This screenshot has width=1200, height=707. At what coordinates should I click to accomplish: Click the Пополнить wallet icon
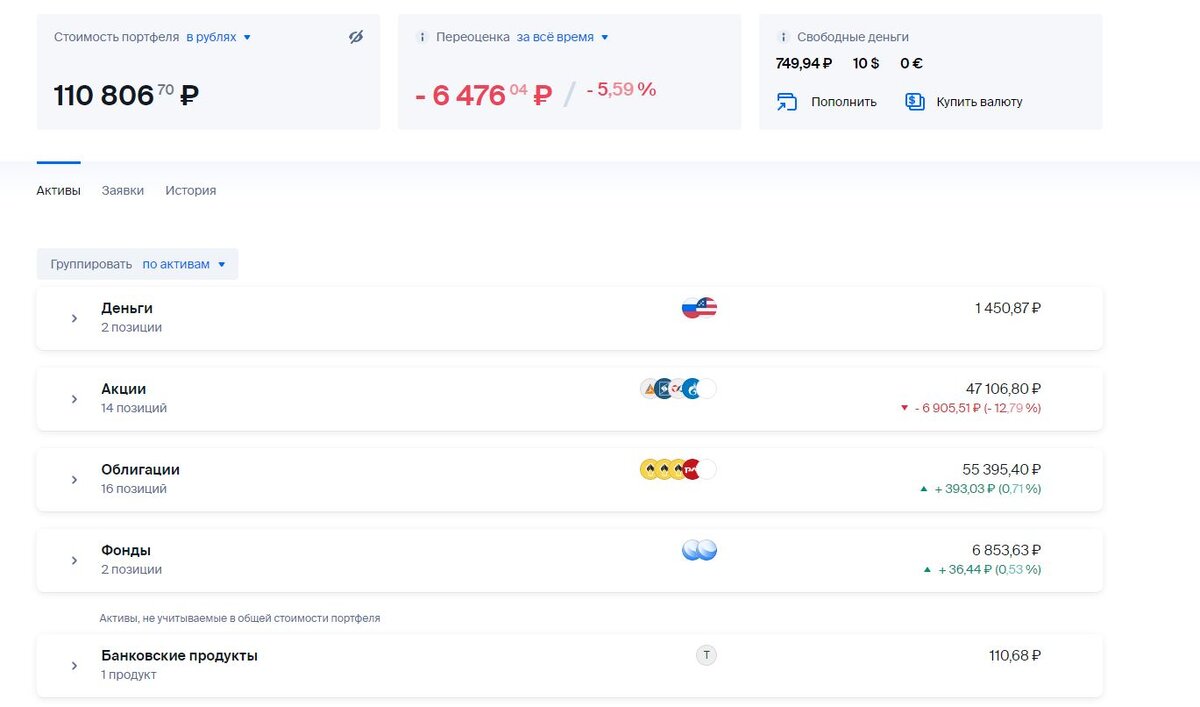(787, 102)
